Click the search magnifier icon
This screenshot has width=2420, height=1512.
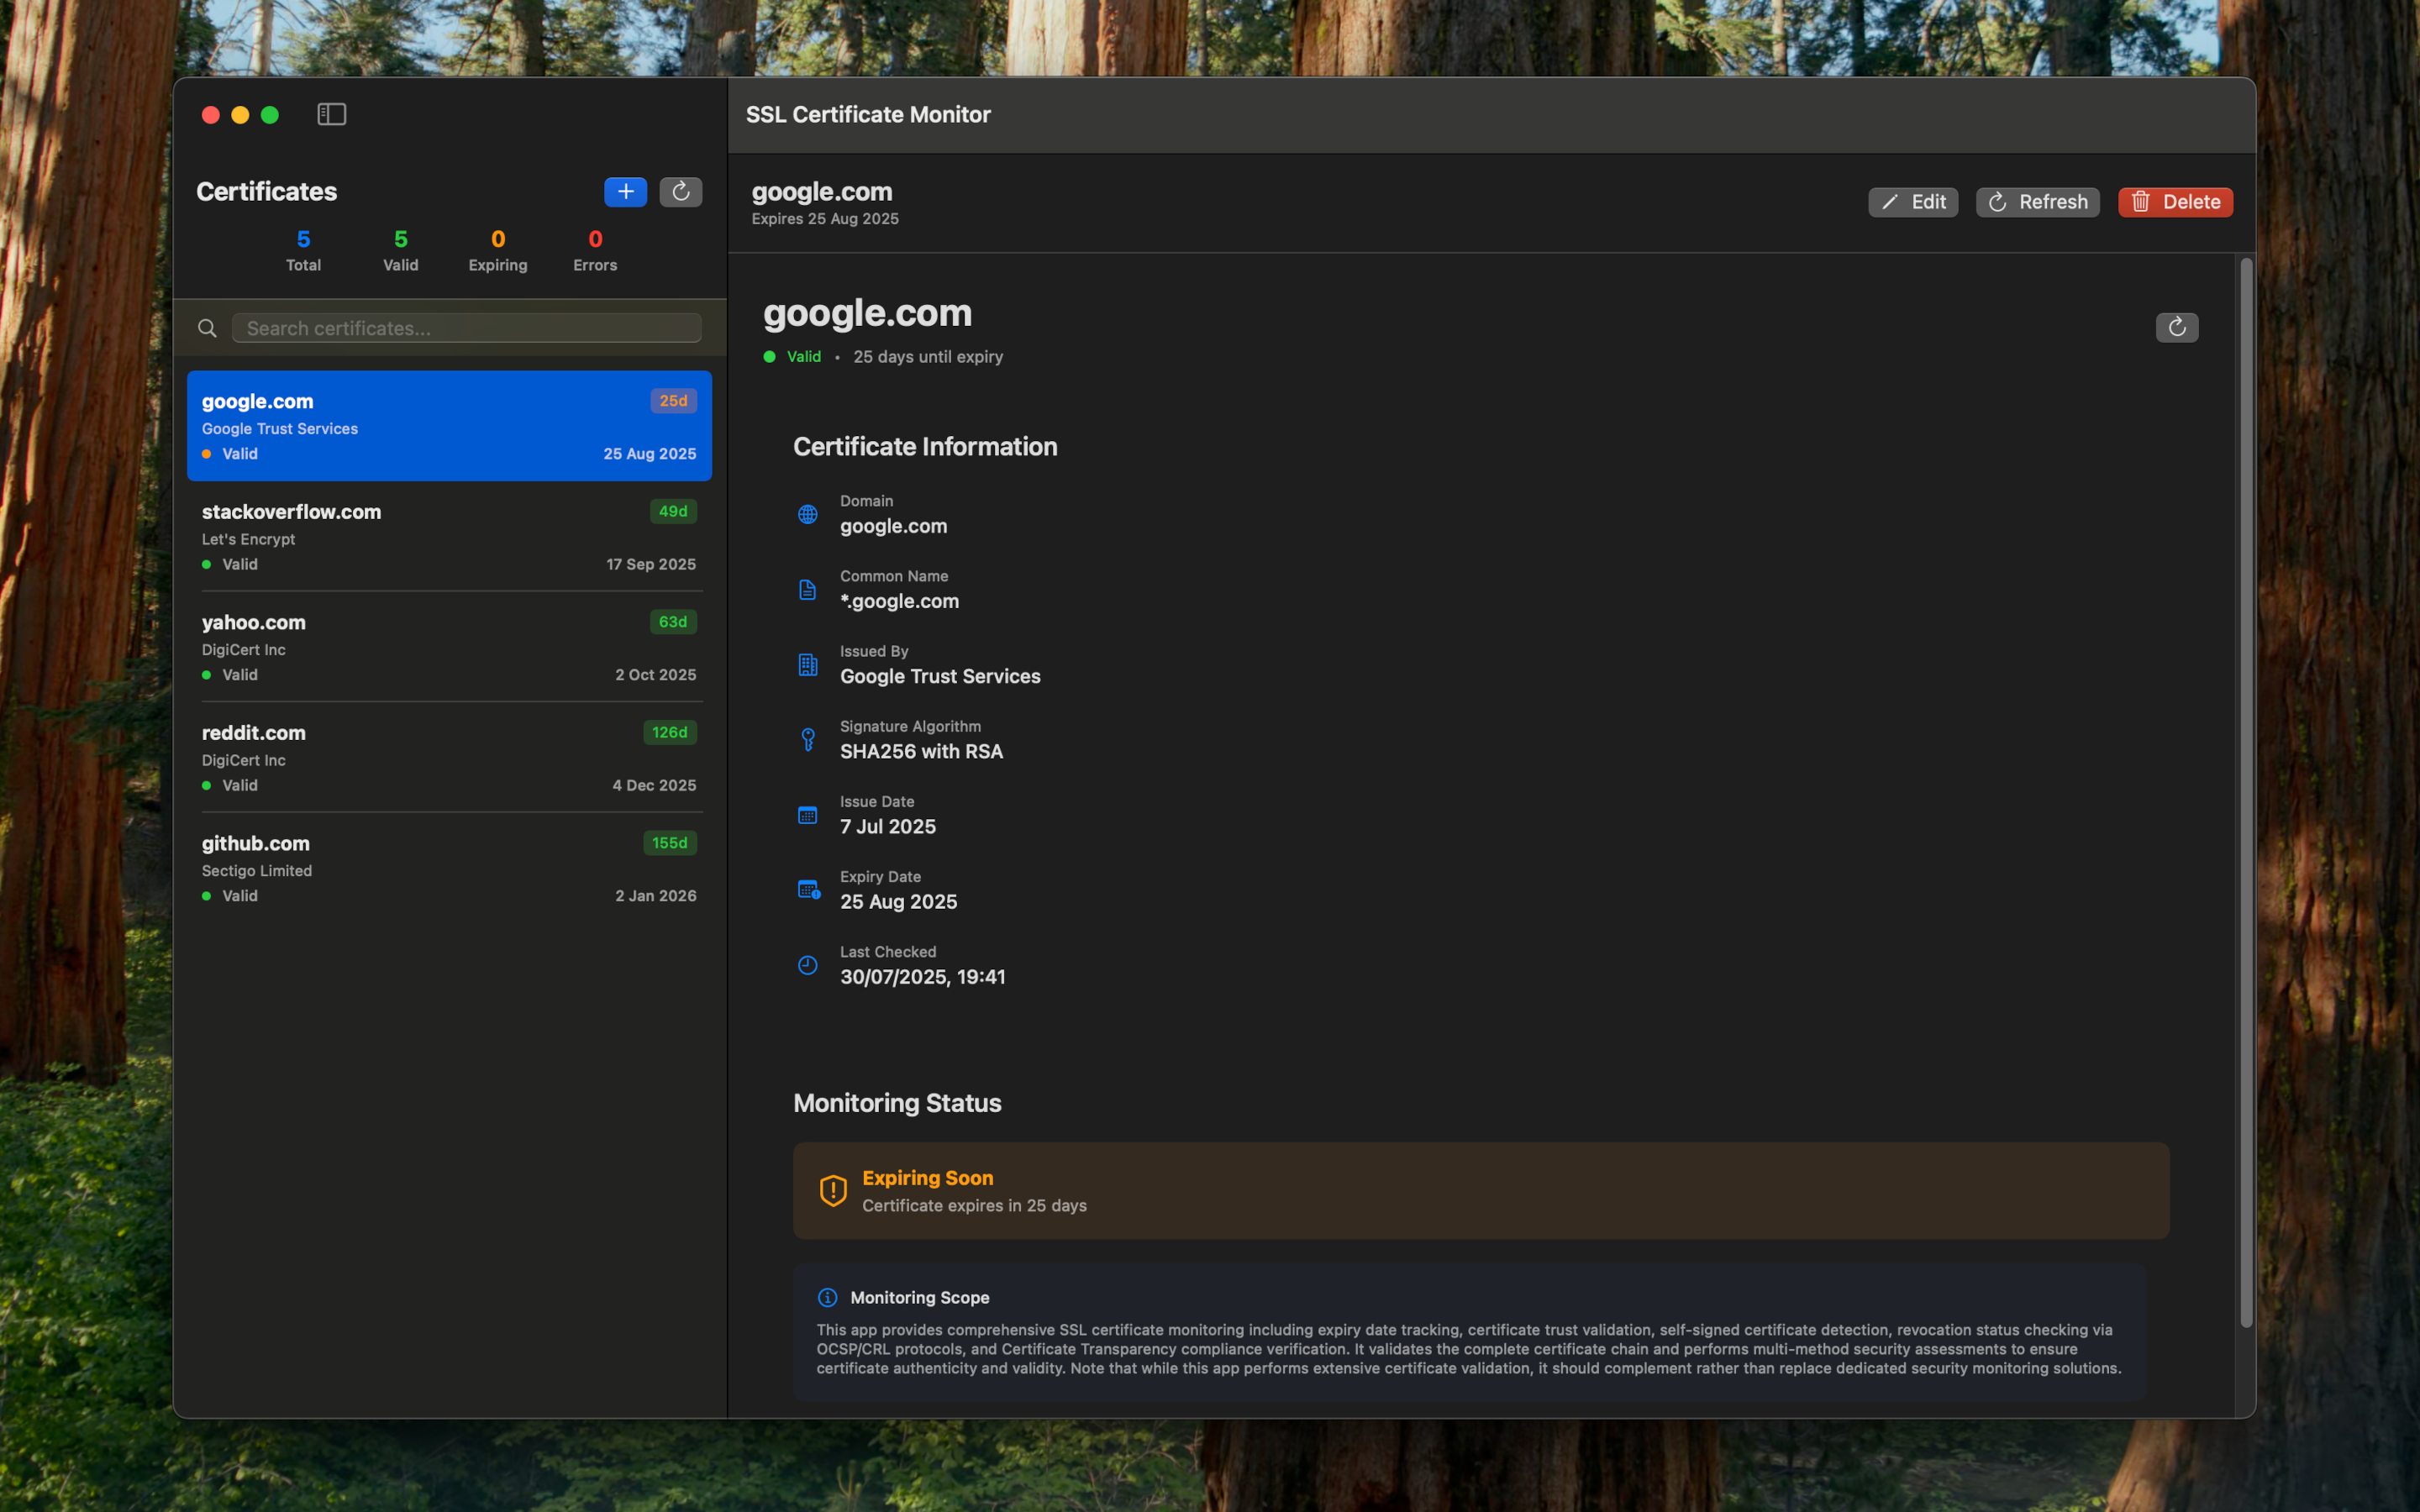tap(207, 328)
